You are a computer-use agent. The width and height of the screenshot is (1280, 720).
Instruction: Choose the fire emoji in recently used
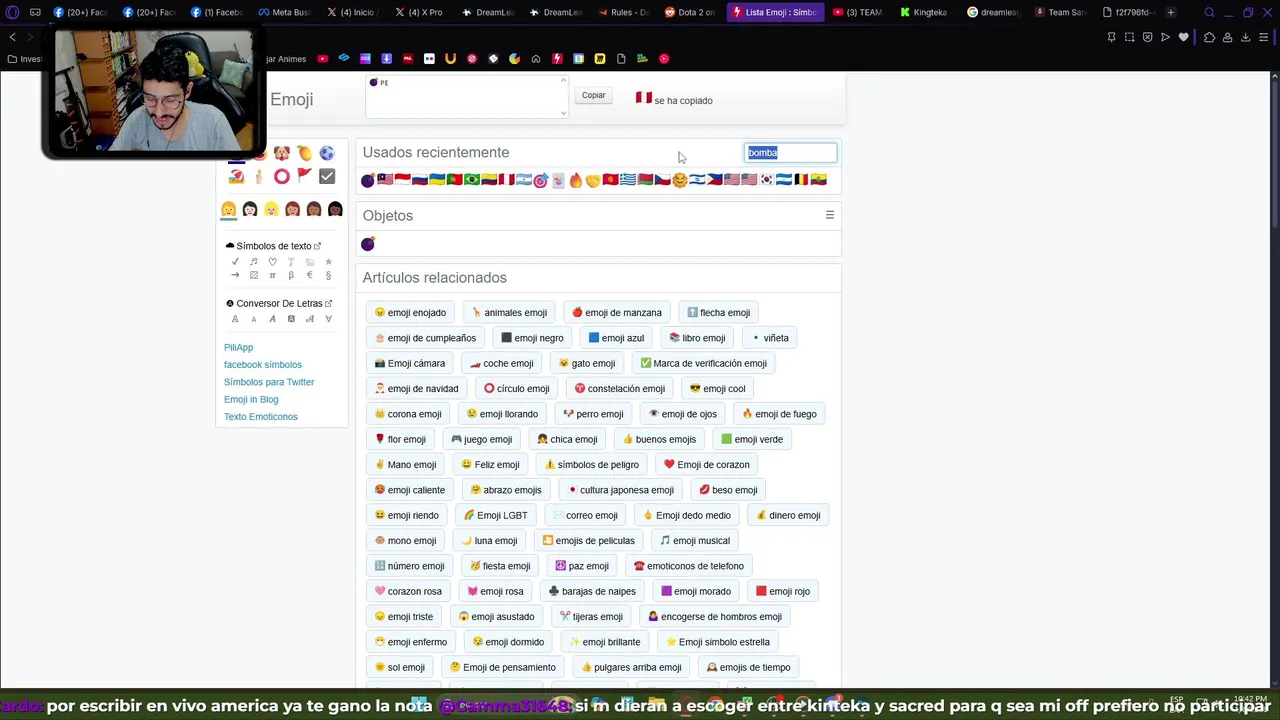[576, 180]
